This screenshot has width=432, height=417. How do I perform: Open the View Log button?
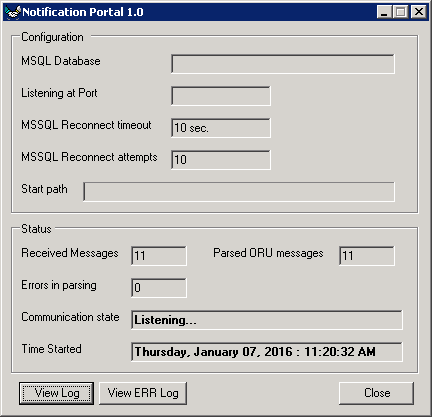56,393
